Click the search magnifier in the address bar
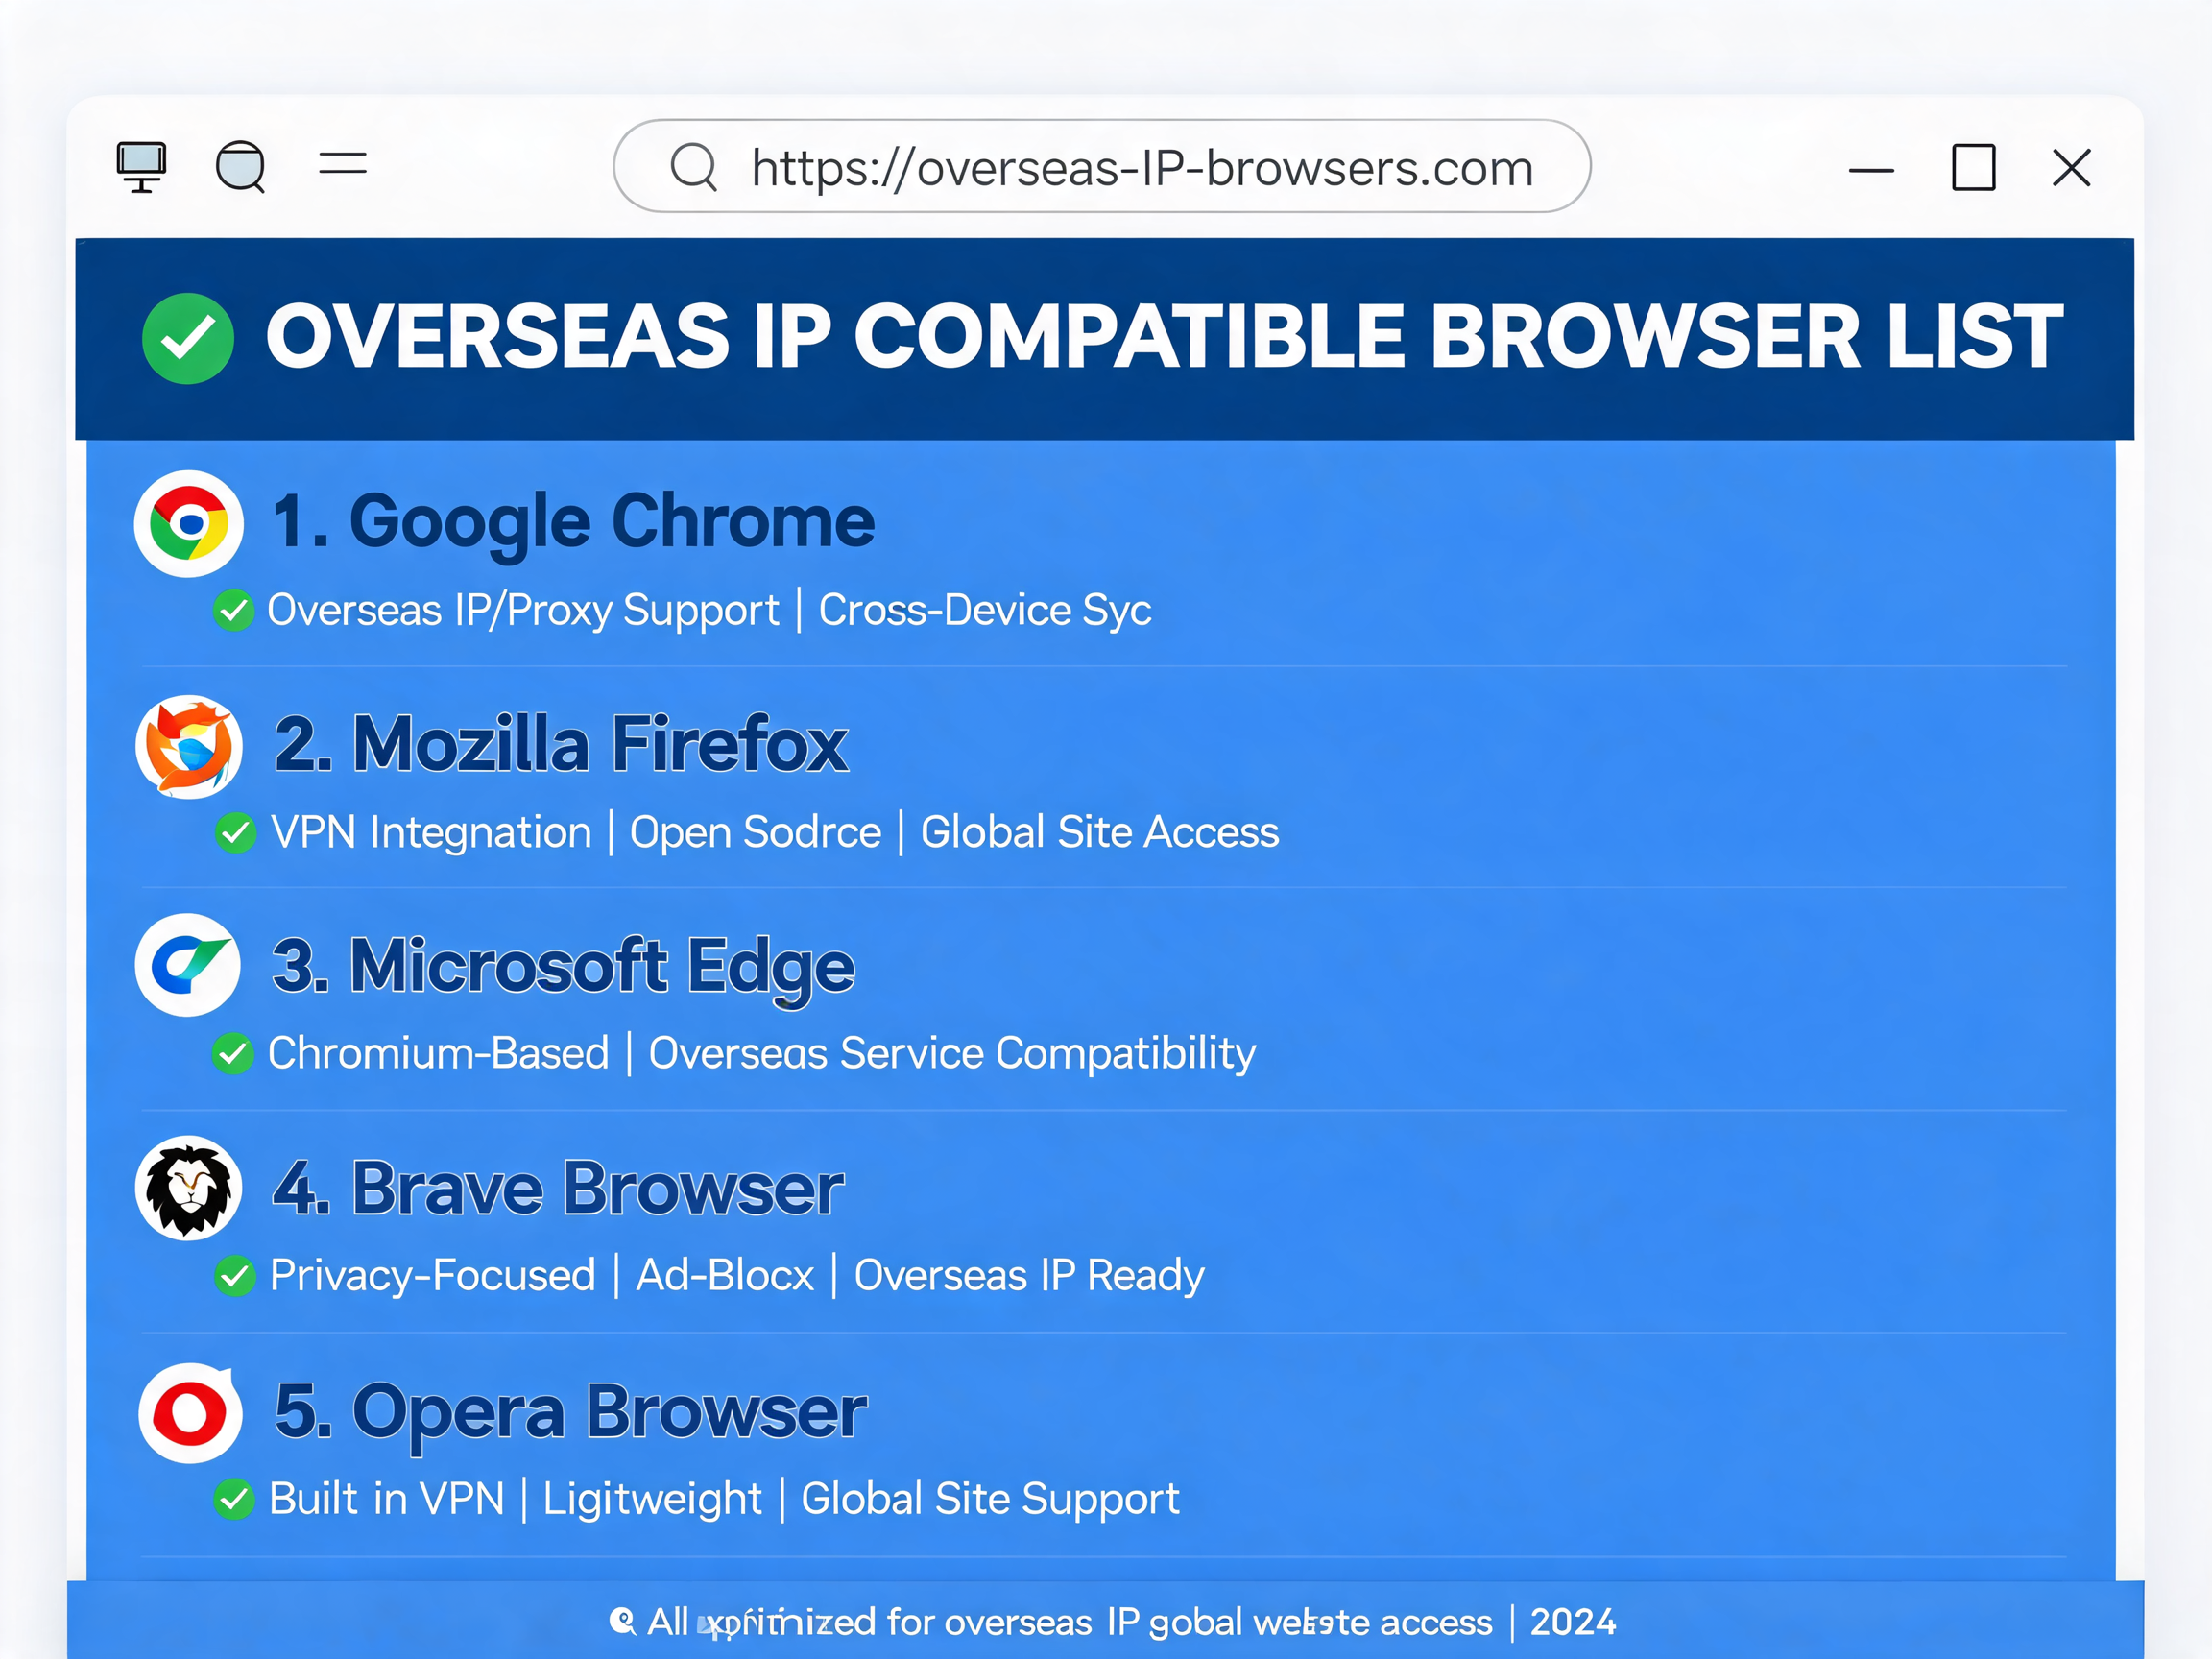The width and height of the screenshot is (2212, 1659). [x=694, y=166]
